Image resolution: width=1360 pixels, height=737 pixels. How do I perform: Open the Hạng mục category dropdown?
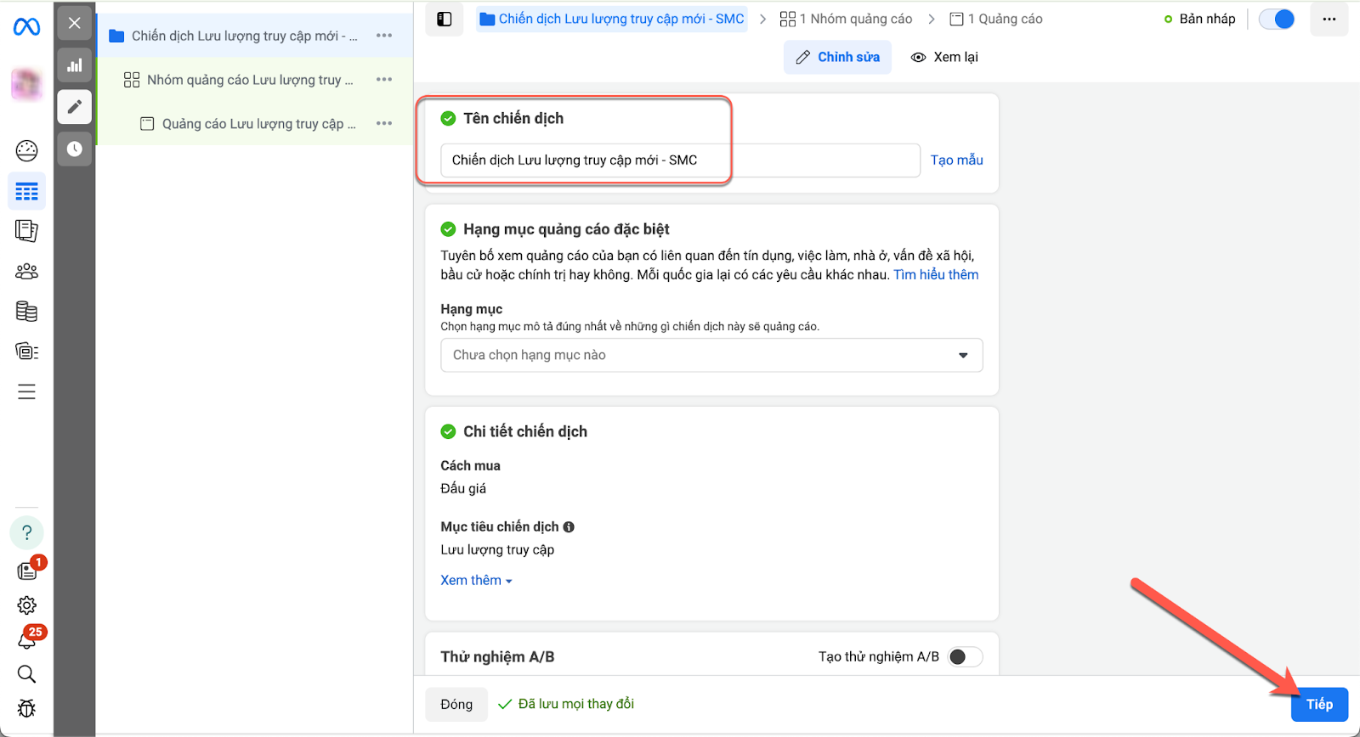tap(711, 355)
